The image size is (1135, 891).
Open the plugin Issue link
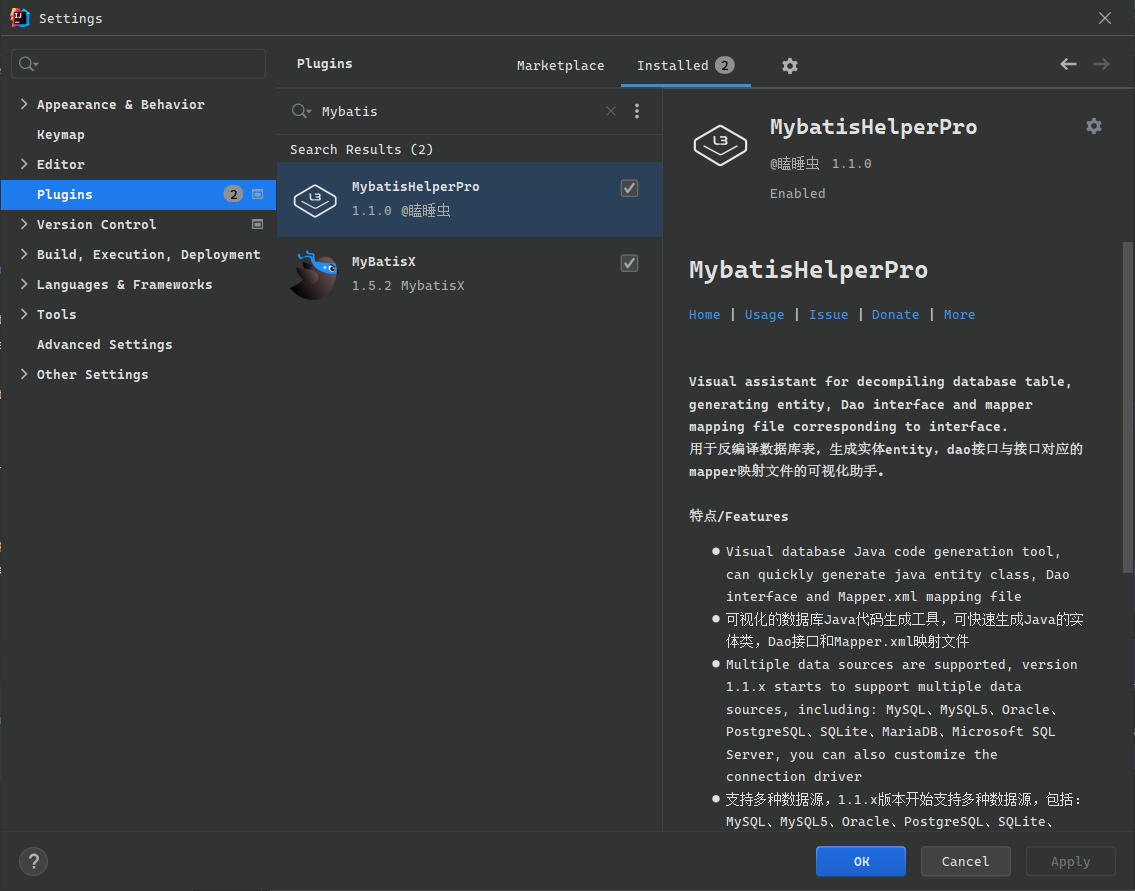point(828,314)
